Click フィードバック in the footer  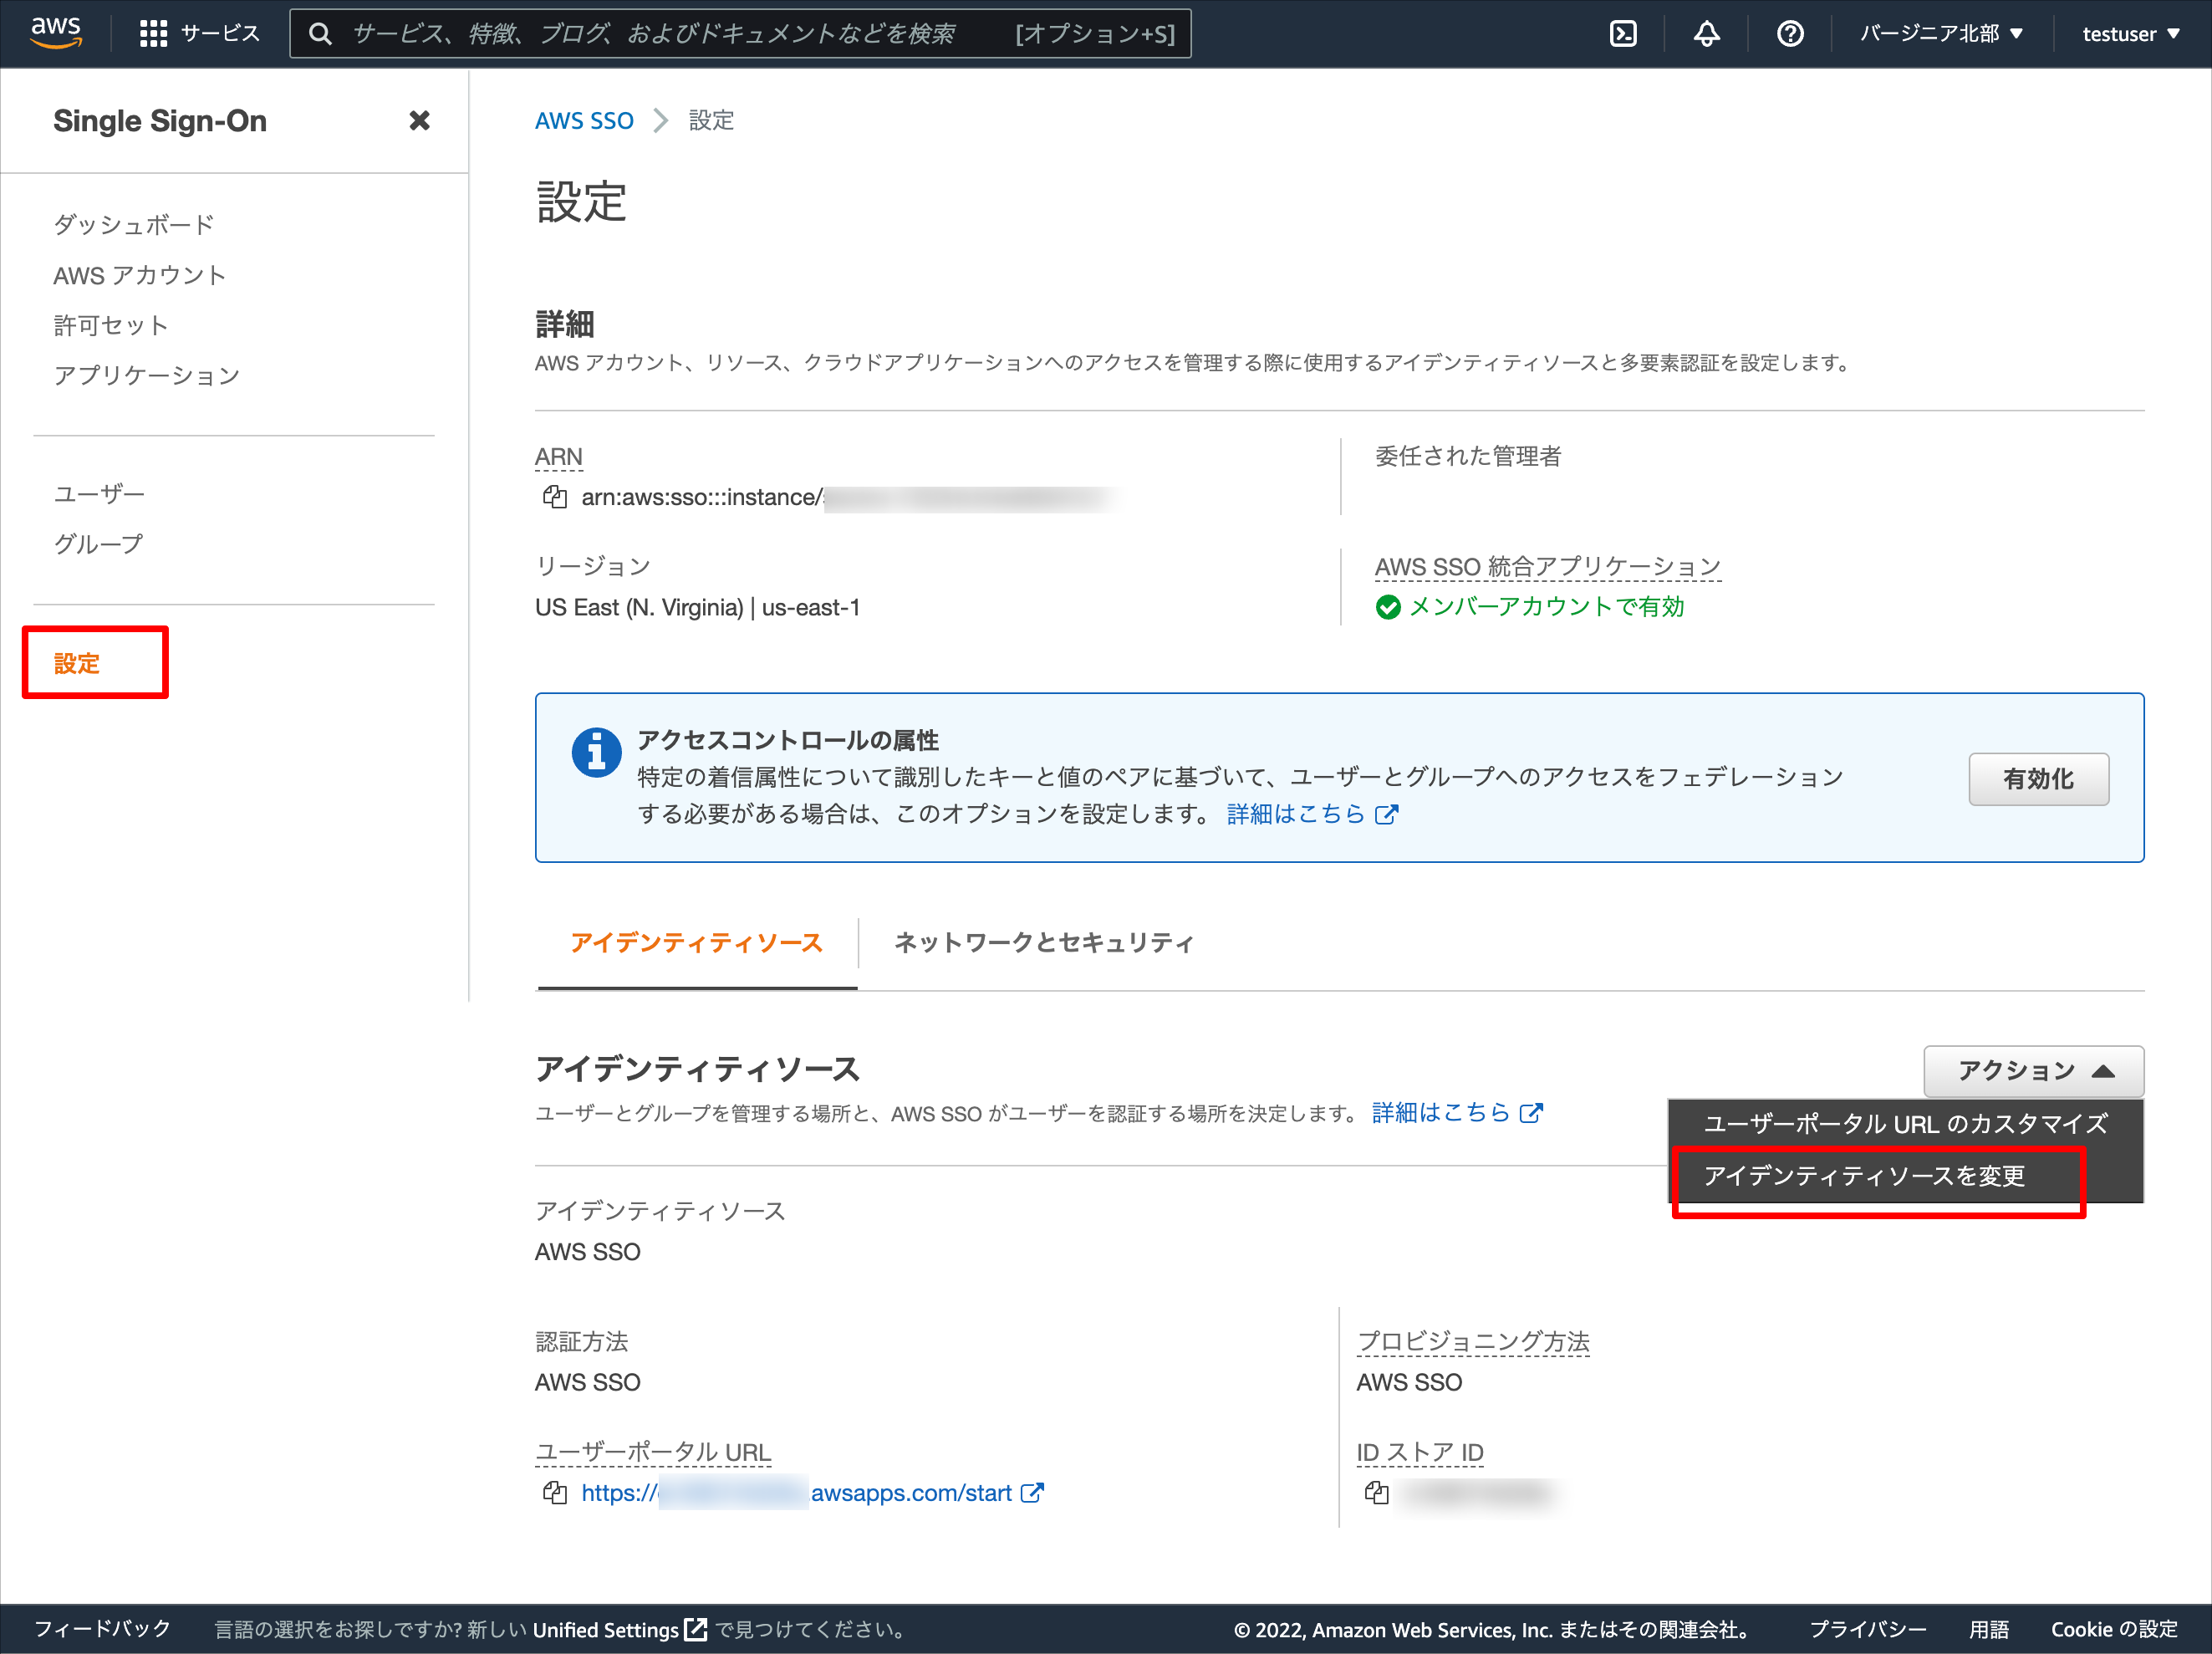102,1629
